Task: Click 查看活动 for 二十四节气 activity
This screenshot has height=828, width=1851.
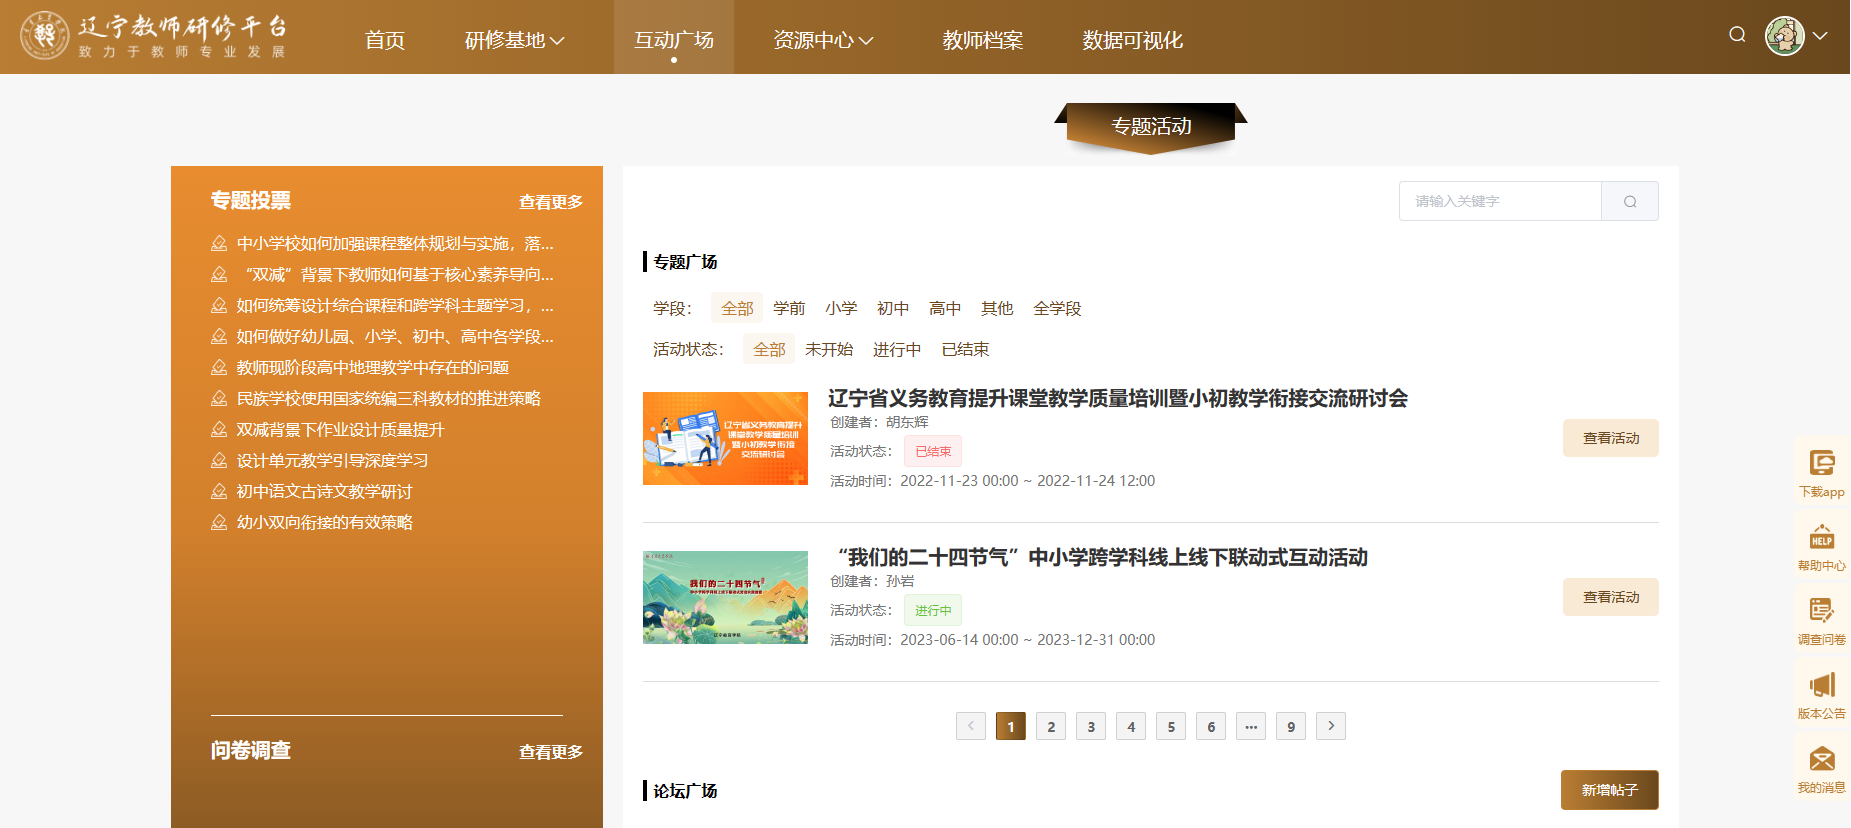Action: pyautogui.click(x=1610, y=597)
